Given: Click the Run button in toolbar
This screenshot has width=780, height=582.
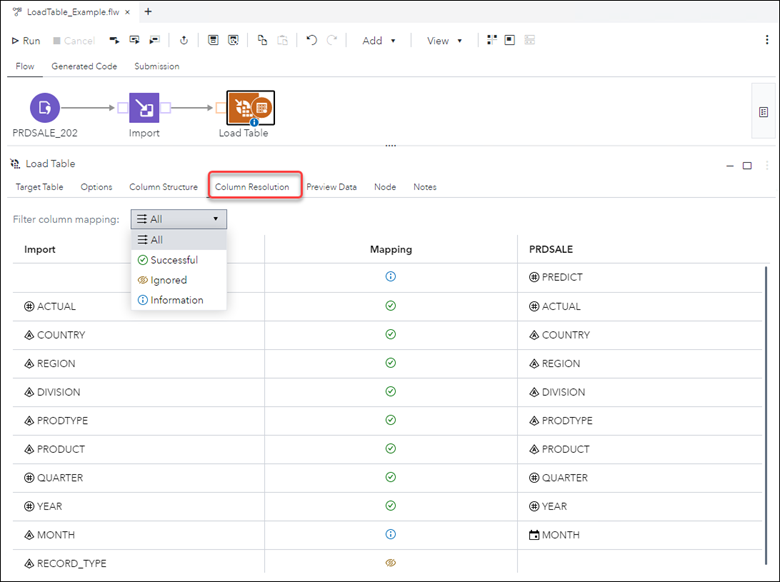Looking at the screenshot, I should 26,41.
